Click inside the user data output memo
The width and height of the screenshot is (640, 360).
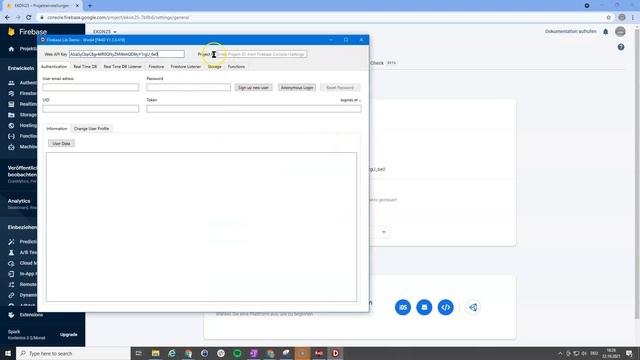click(x=201, y=227)
